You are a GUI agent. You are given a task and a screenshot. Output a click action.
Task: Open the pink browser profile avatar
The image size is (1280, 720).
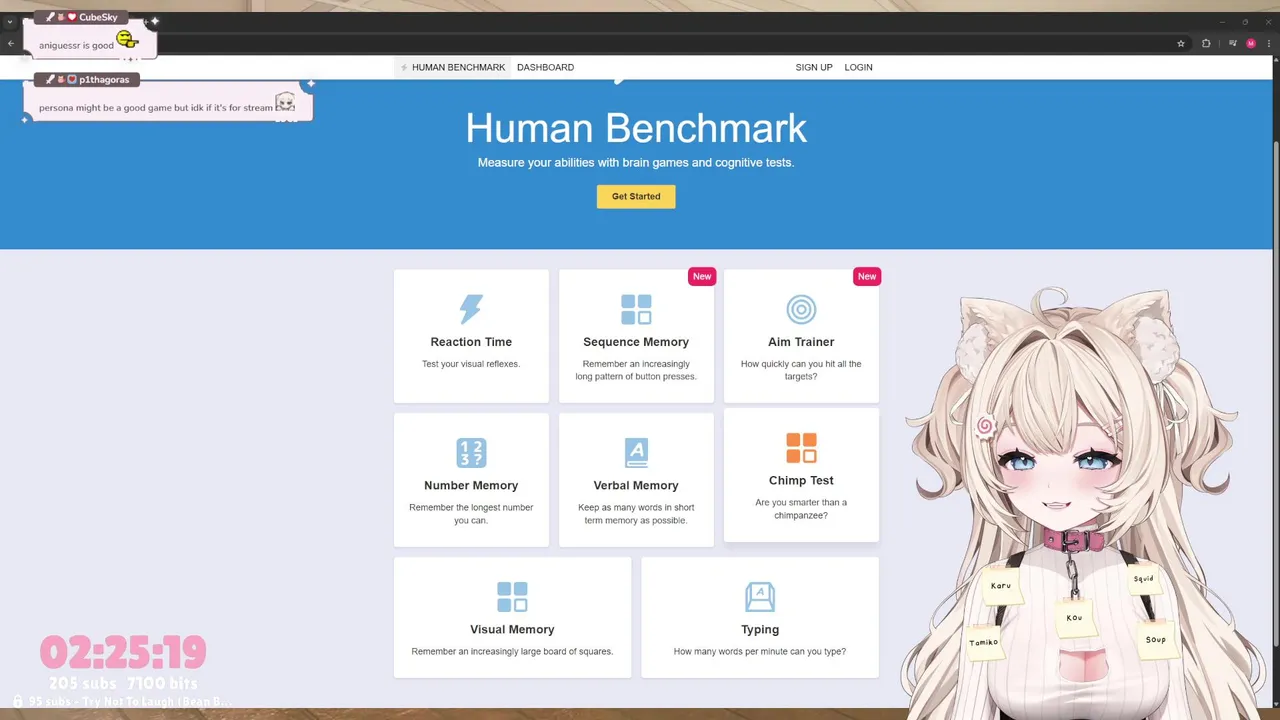coord(1250,43)
